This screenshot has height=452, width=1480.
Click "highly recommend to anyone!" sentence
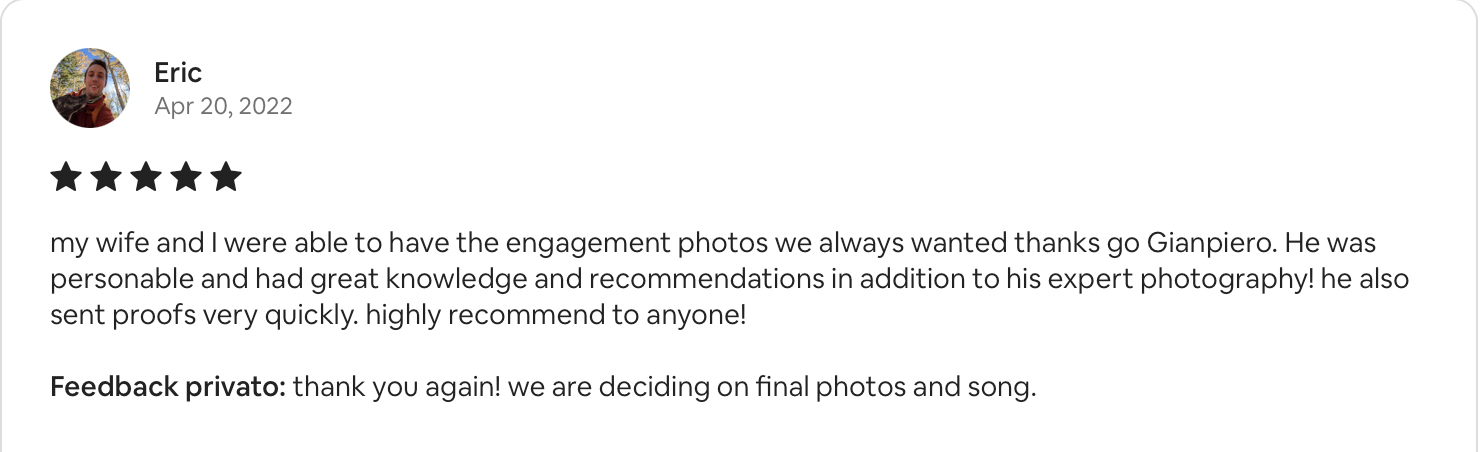point(556,317)
